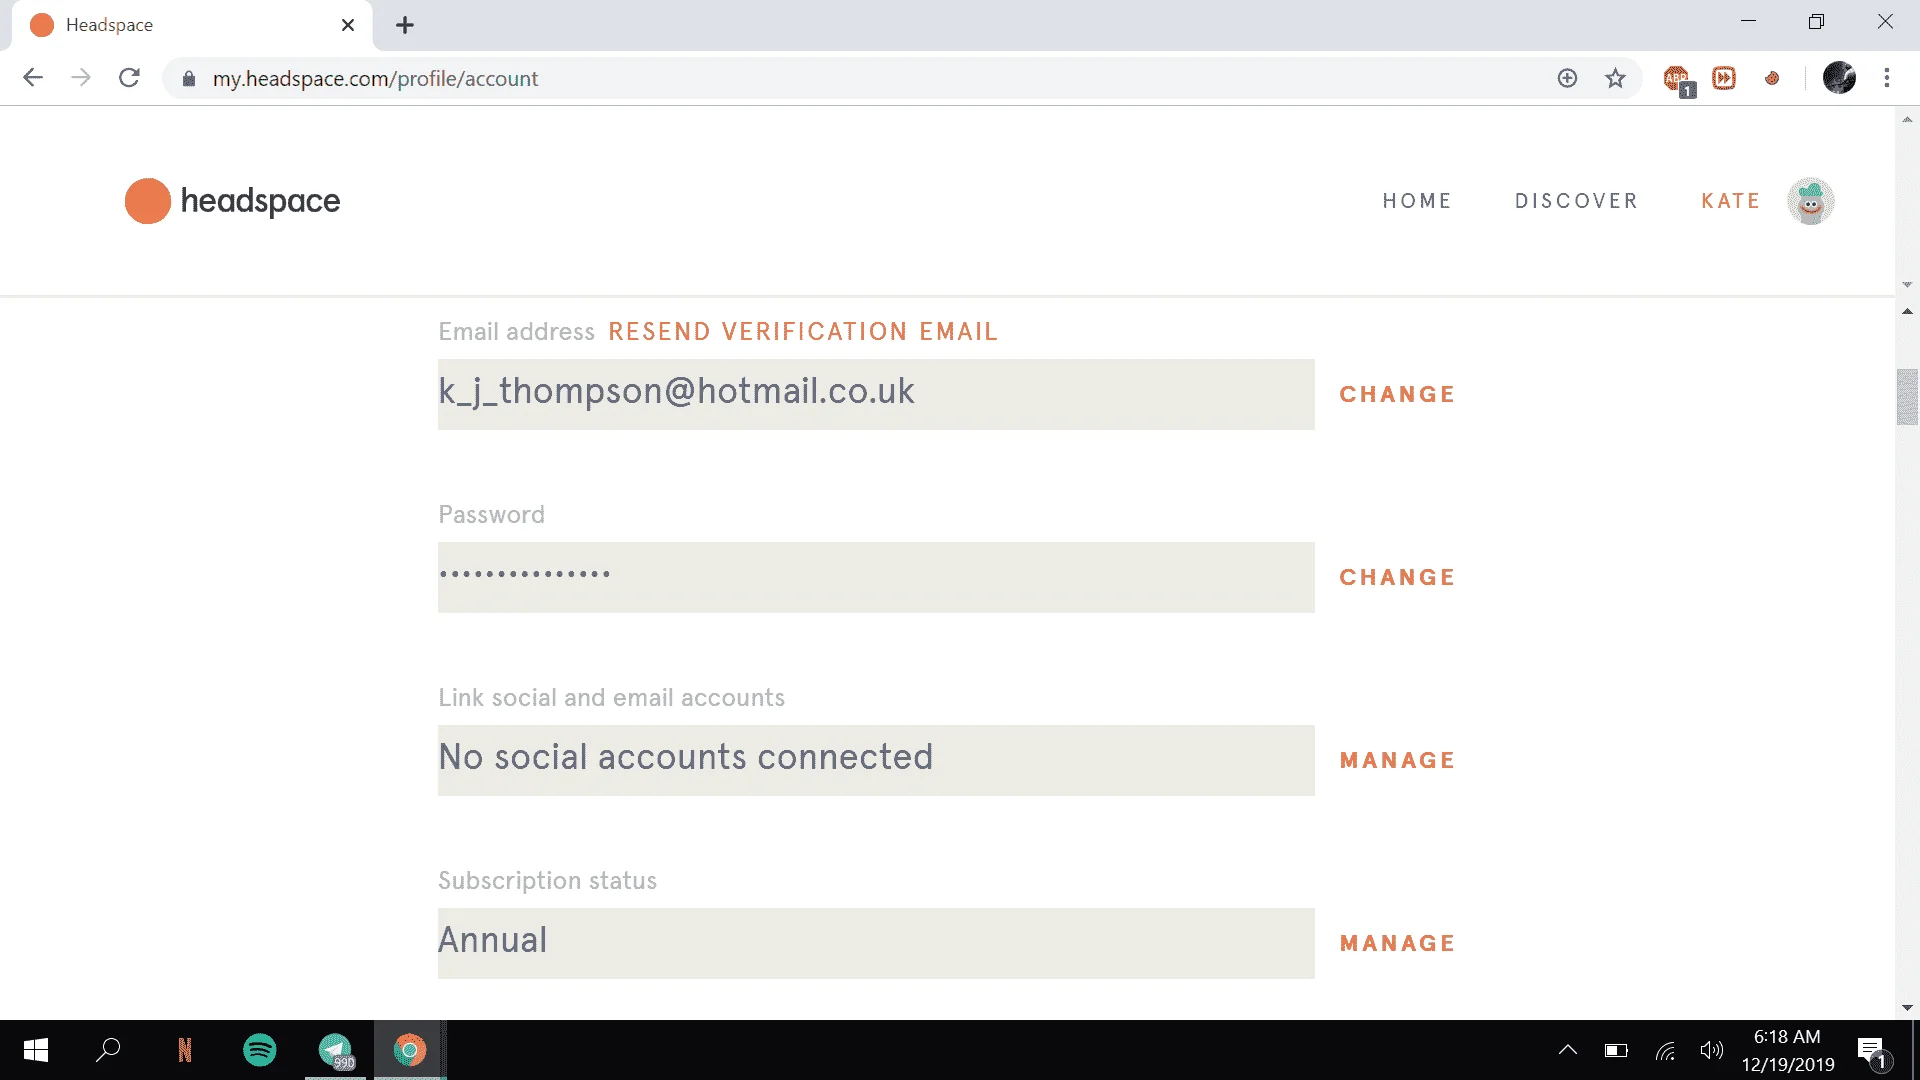Show hidden system tray icons
This screenshot has width=1920, height=1080.
(x=1568, y=1050)
